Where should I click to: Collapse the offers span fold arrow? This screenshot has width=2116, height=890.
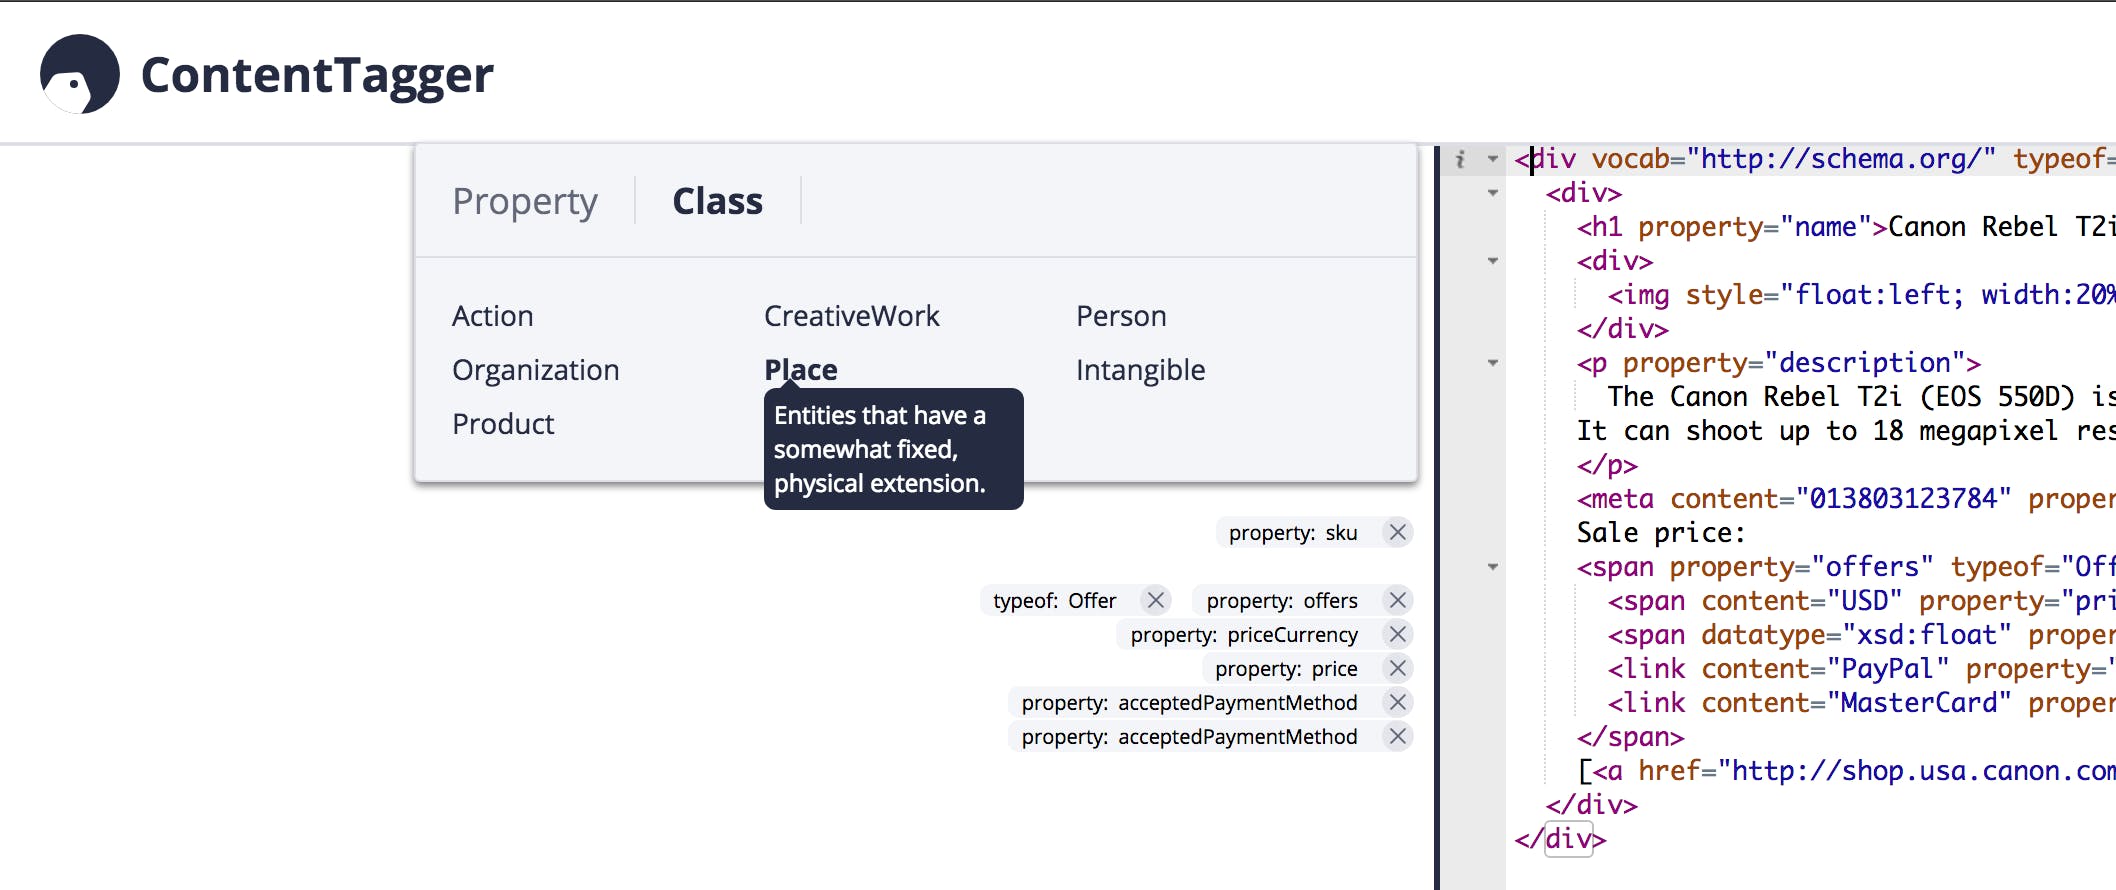point(1493,567)
